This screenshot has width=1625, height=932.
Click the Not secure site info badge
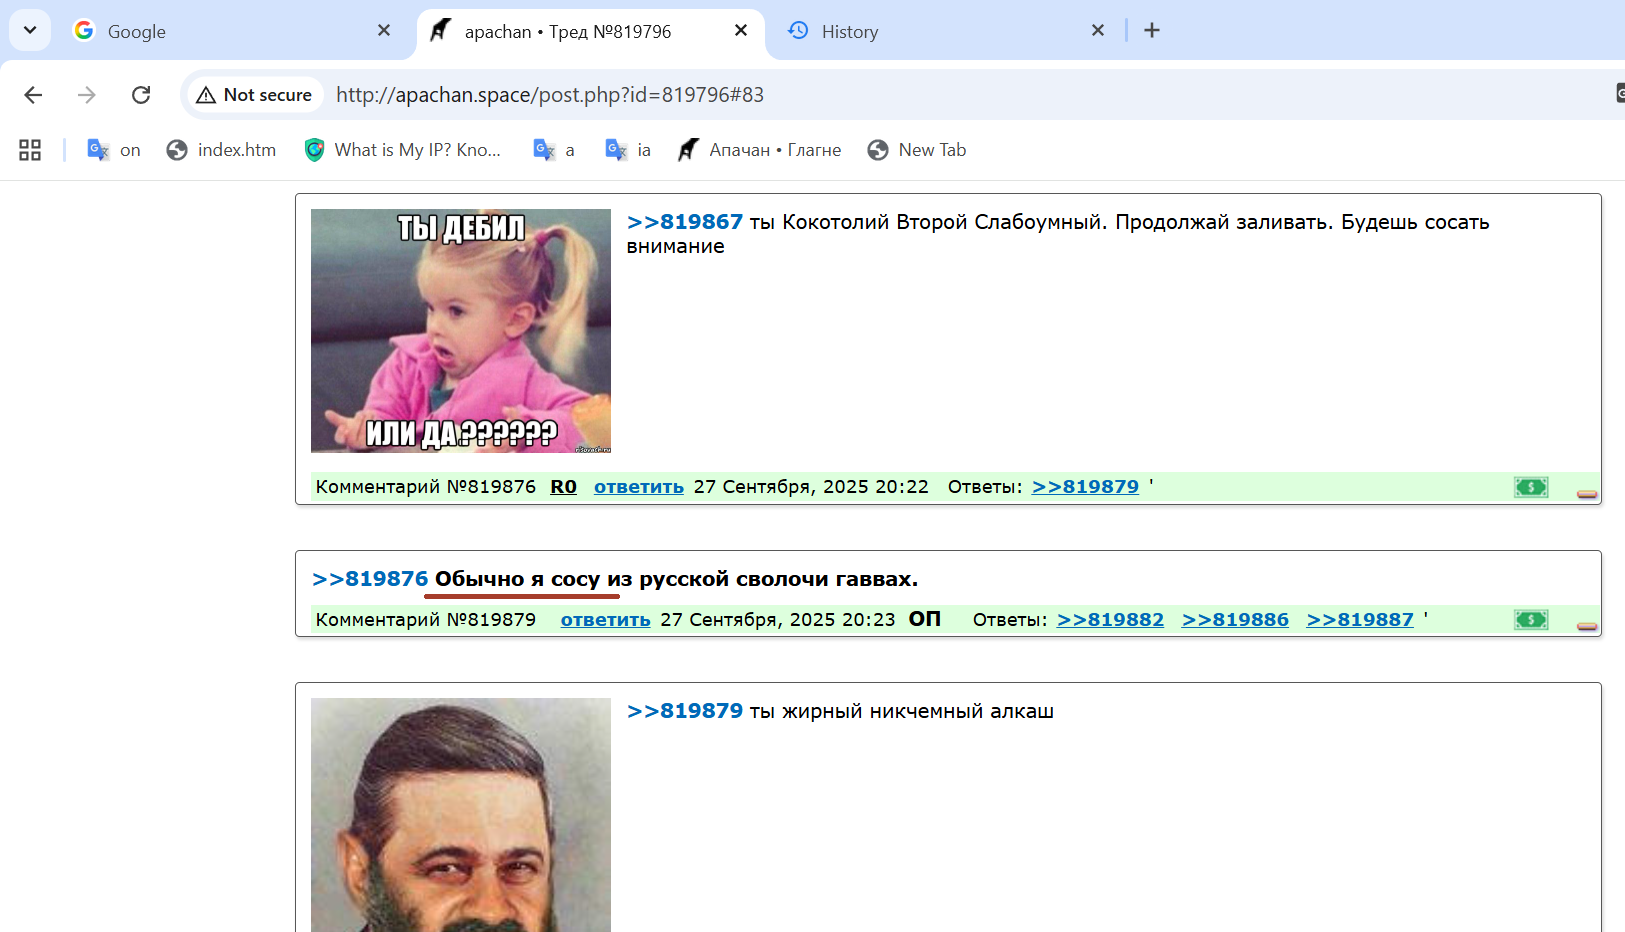tap(255, 95)
